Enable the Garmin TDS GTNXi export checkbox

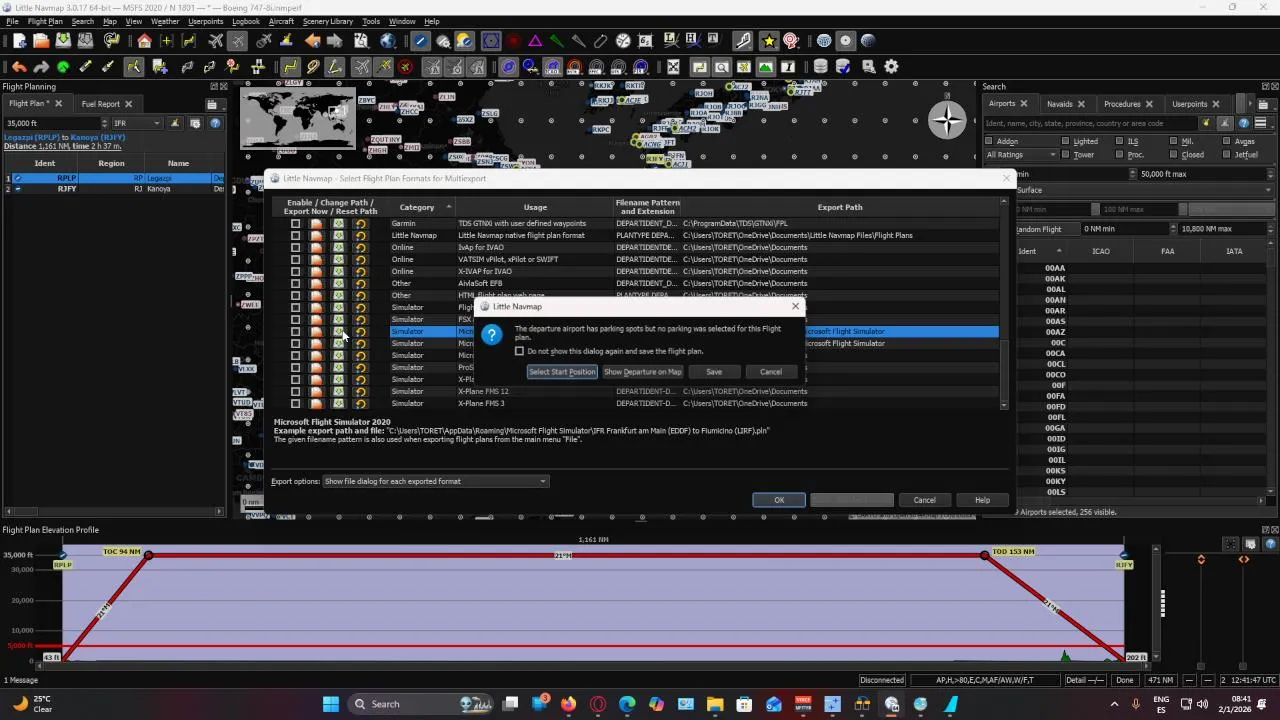tap(295, 224)
